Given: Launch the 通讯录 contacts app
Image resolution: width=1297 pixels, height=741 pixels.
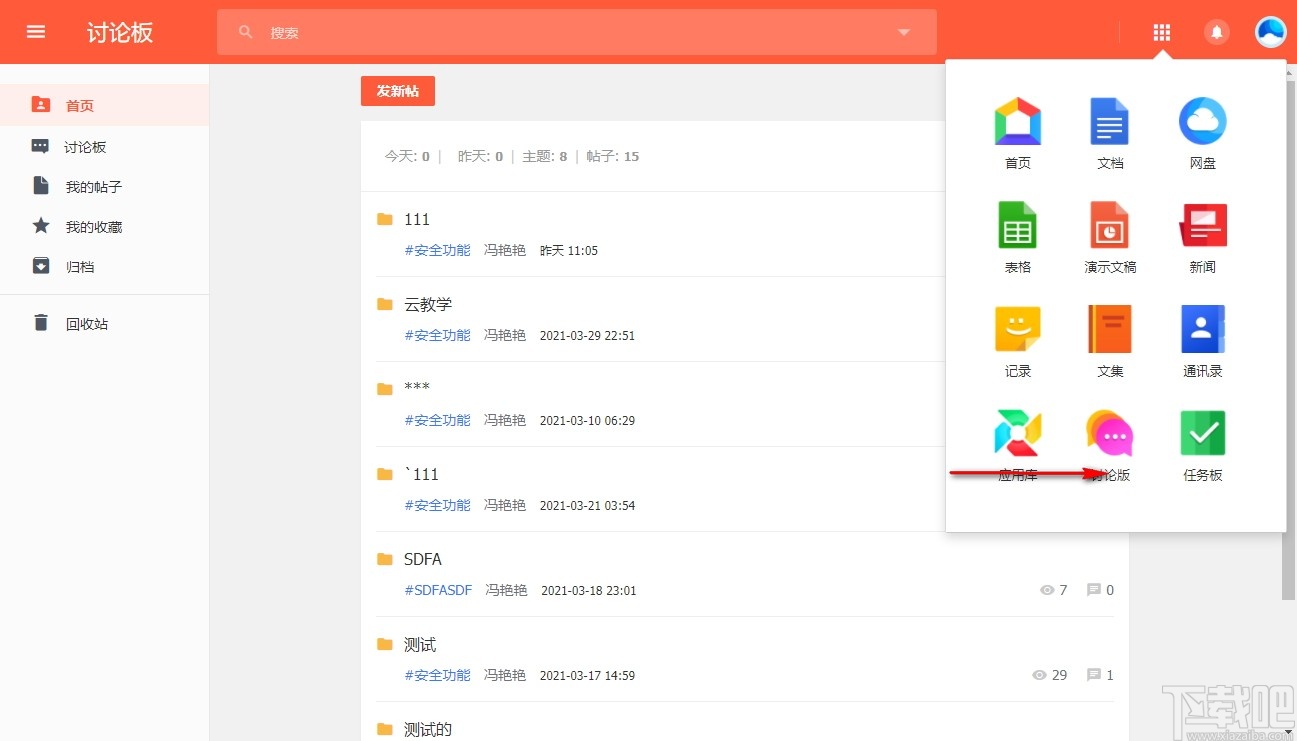Looking at the screenshot, I should pyautogui.click(x=1203, y=342).
